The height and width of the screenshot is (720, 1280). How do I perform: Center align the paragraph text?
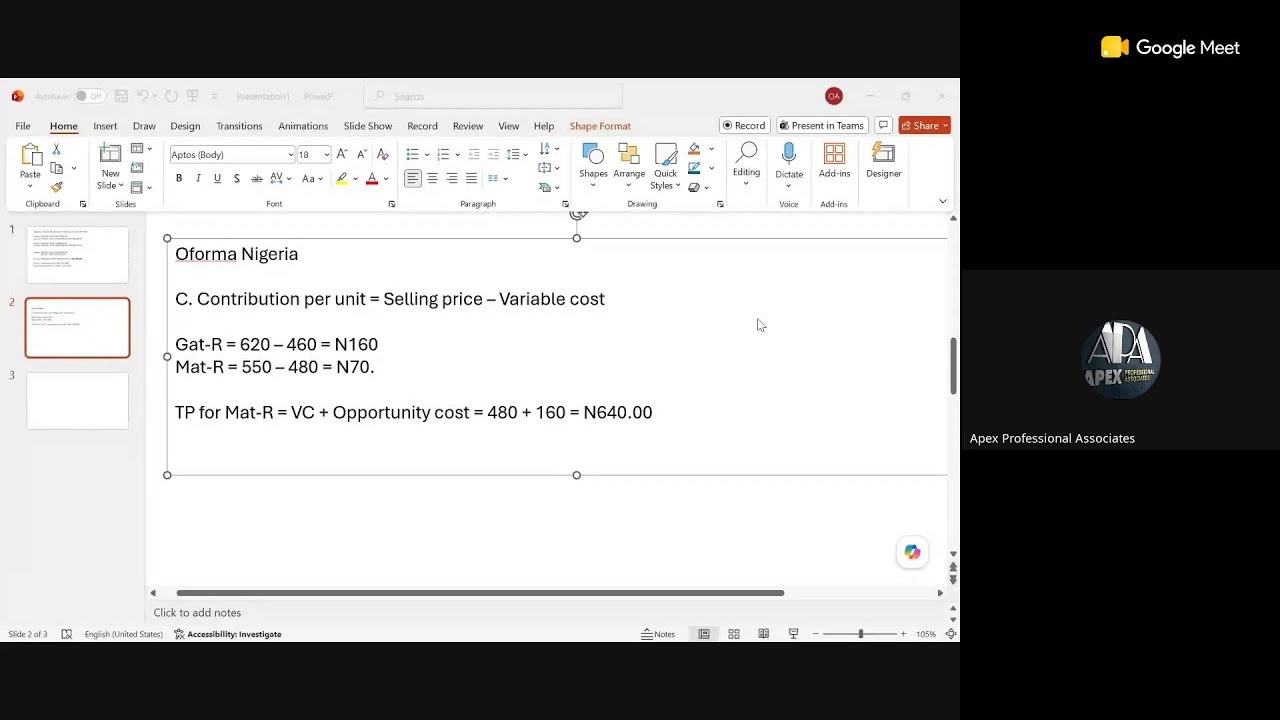(432, 178)
